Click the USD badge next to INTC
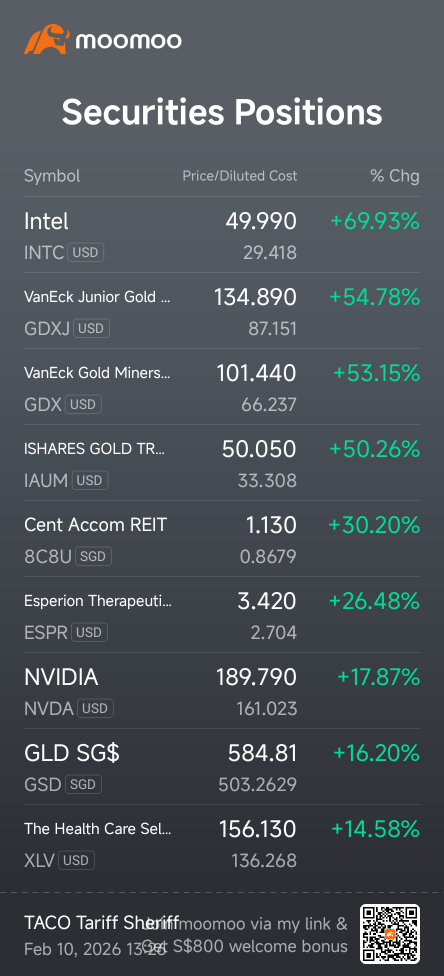444x976 pixels. click(x=86, y=253)
